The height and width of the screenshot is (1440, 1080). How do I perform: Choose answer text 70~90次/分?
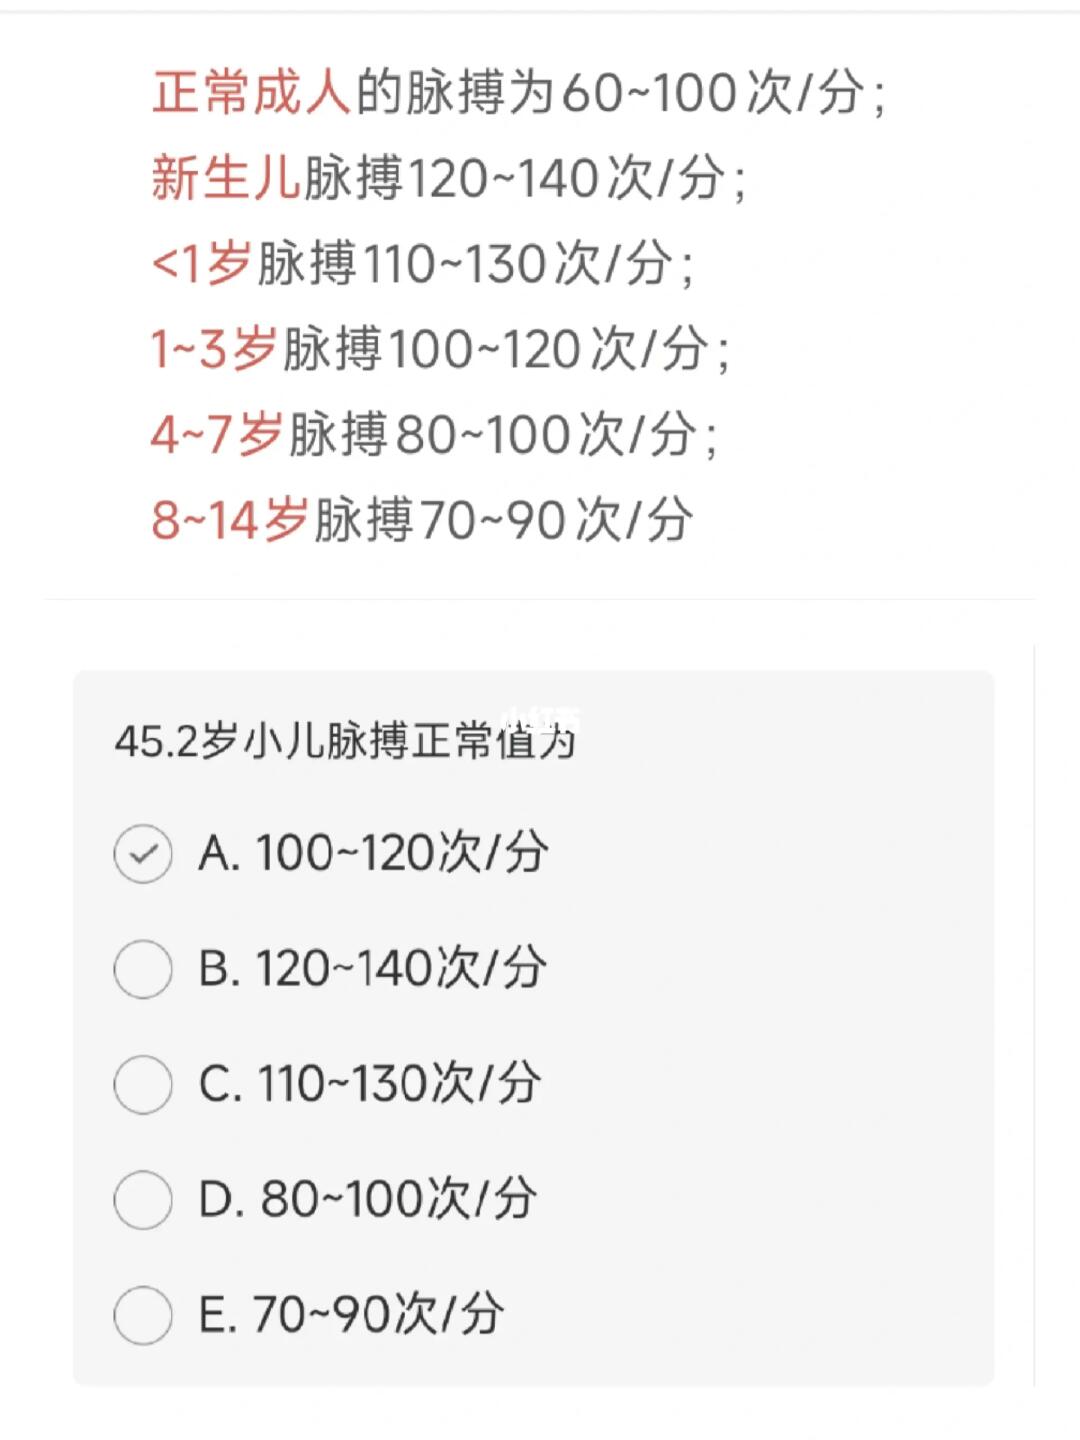tap(378, 1313)
